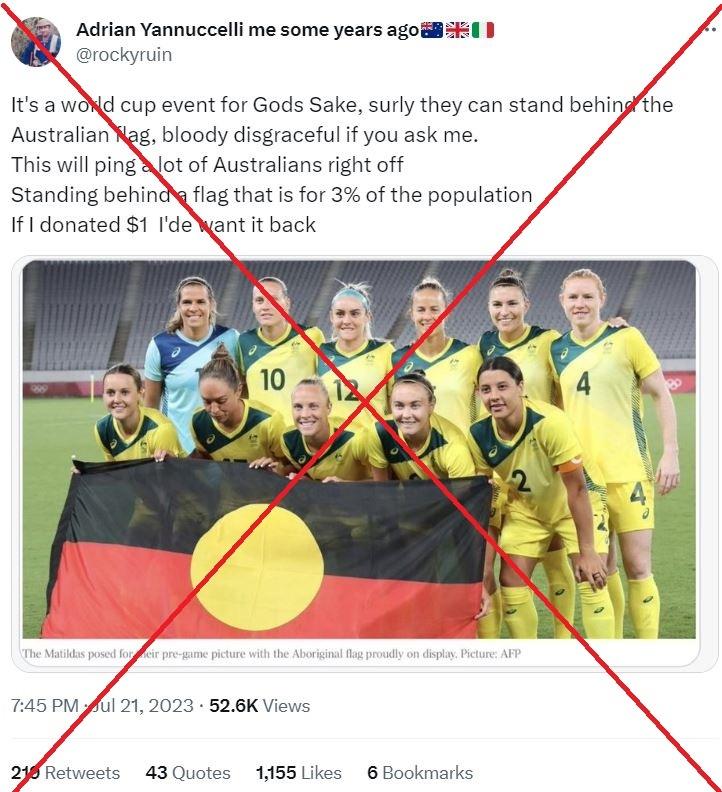Viewport: 722px width, 792px height.
Task: Visit the @rockyruin handle link
Action: point(124,55)
